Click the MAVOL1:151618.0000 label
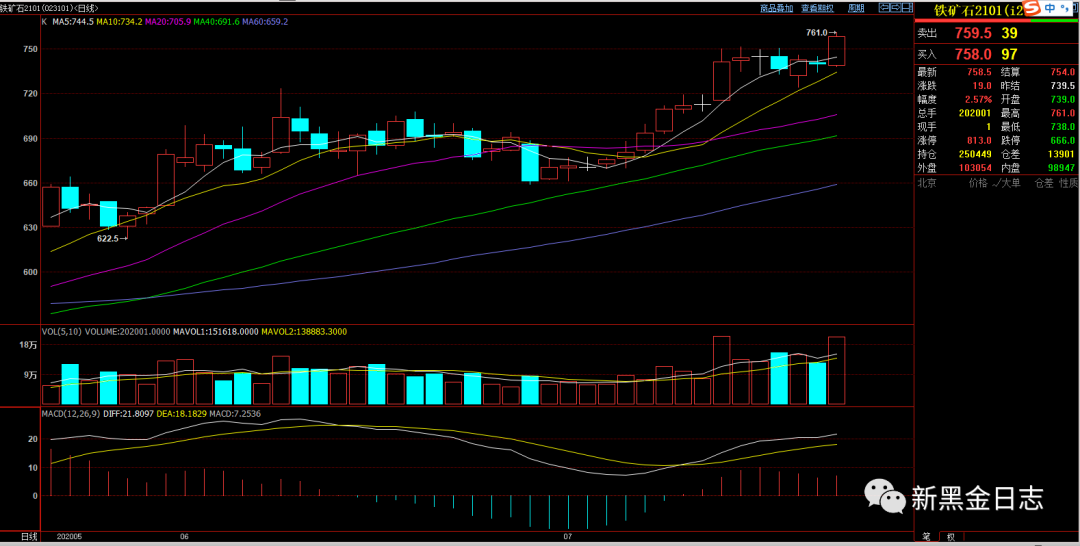The image size is (1080, 546). click(215, 332)
